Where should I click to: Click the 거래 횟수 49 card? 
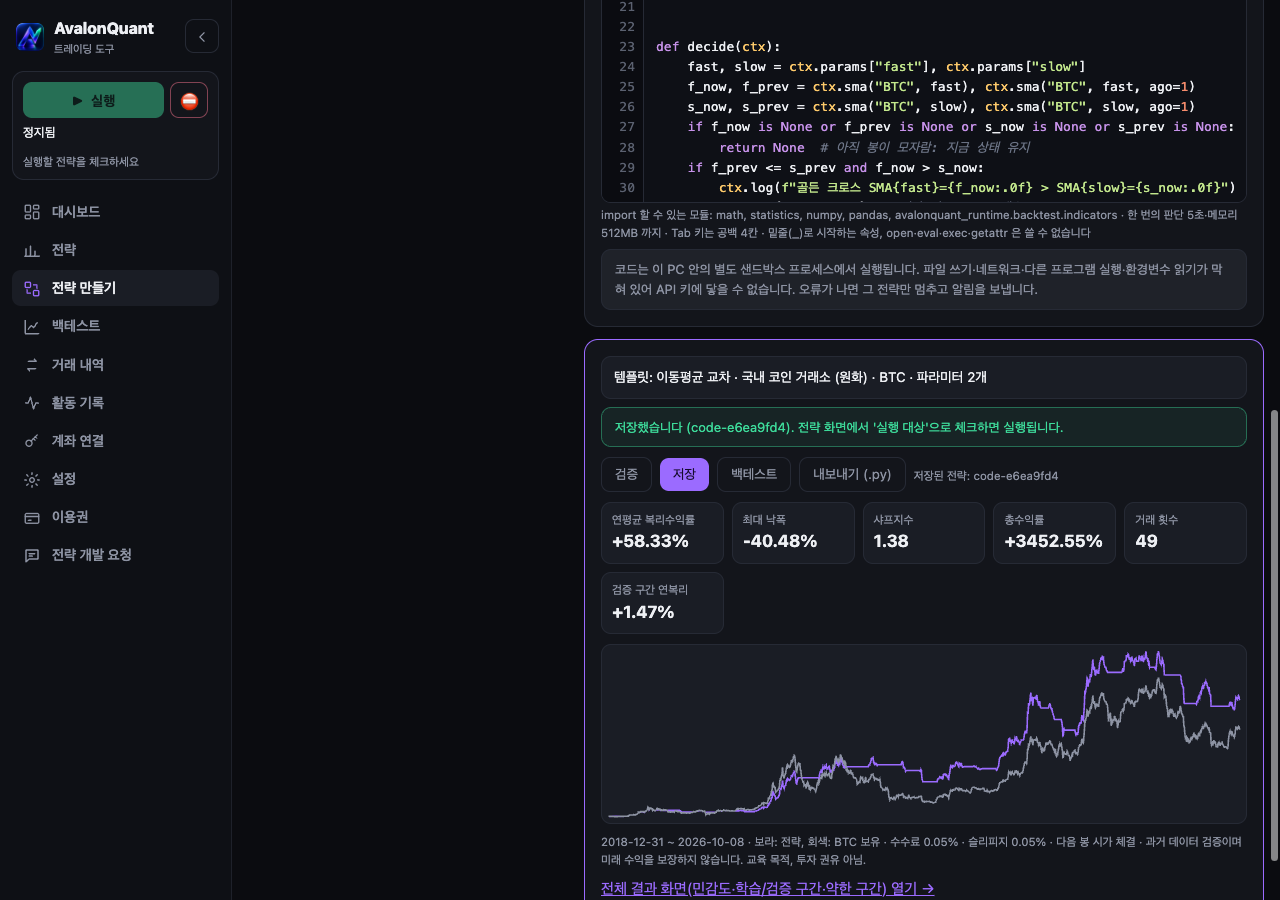(x=1185, y=533)
